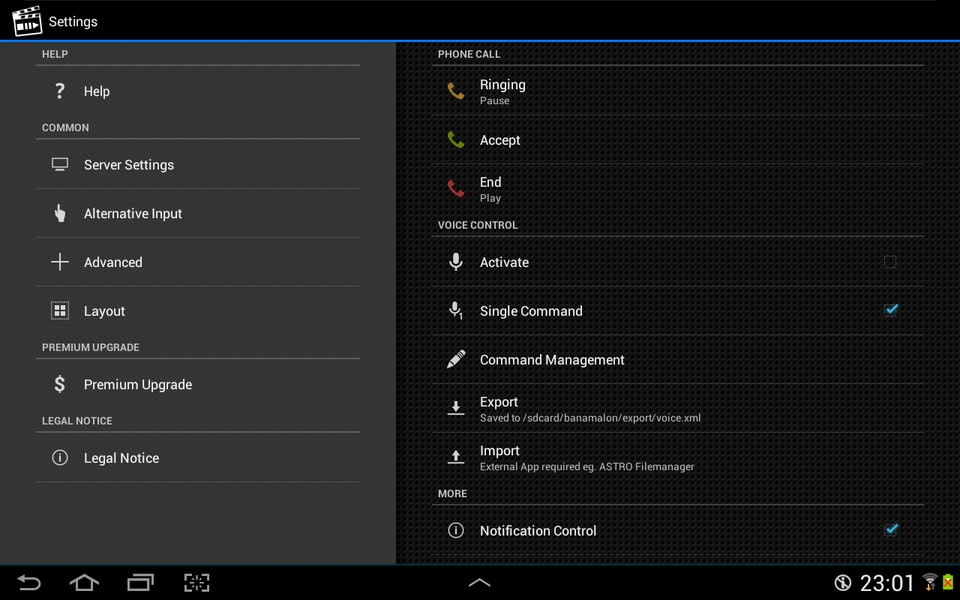Tap 'Saved to /sdcard/banamalon/export/voice.xml' text
This screenshot has width=960, height=600.
click(590, 418)
